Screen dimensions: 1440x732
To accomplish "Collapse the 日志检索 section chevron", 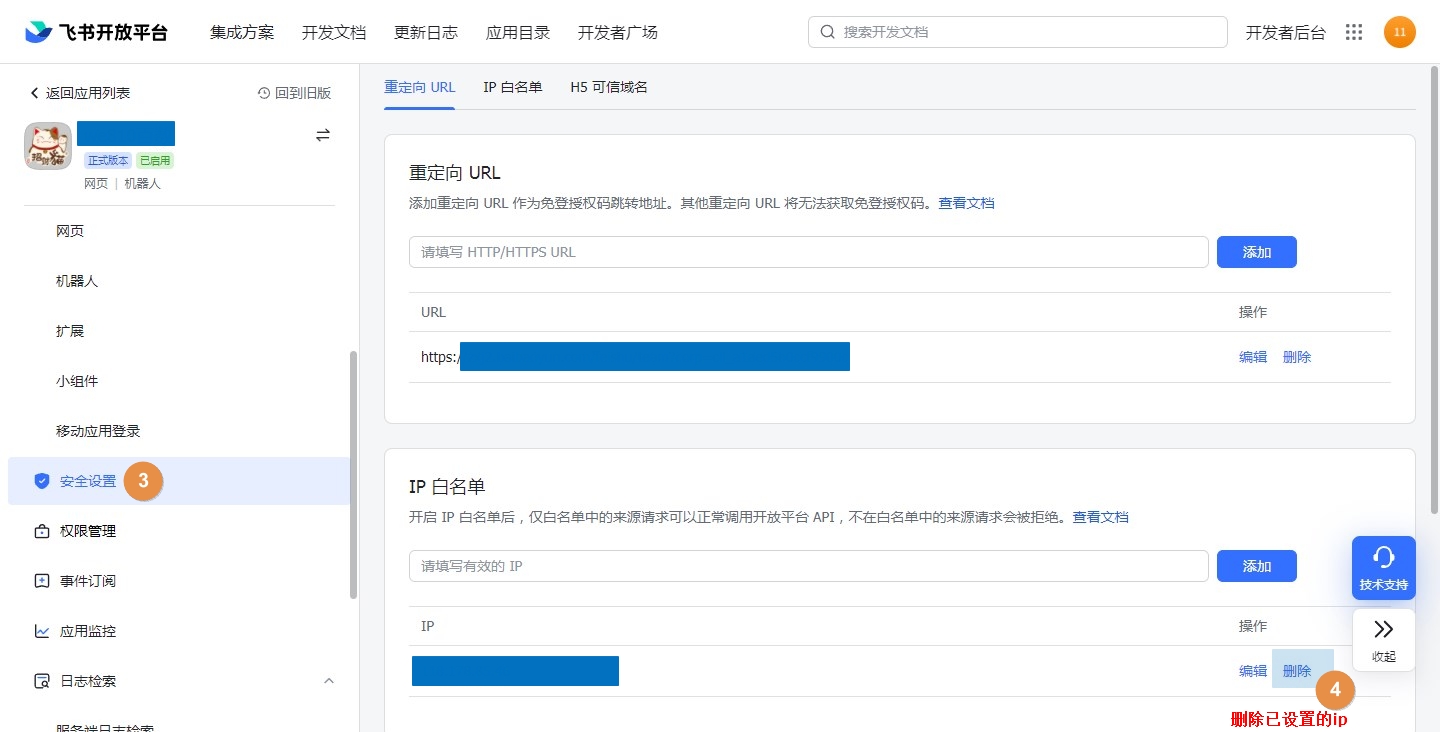I will (x=328, y=681).
